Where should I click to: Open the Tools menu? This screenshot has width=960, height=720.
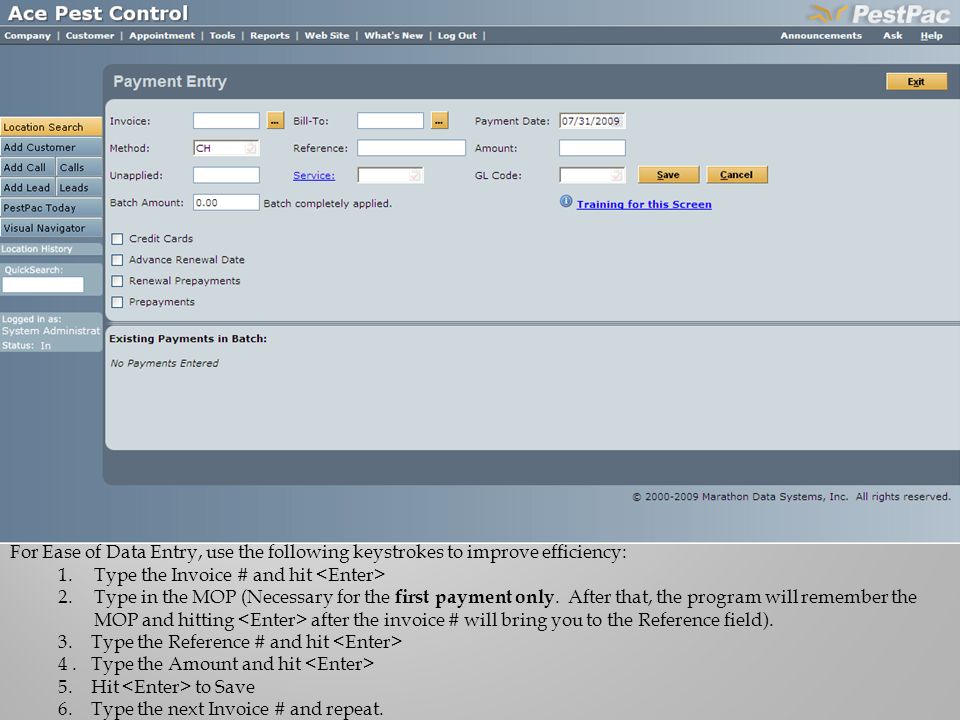tap(222, 36)
